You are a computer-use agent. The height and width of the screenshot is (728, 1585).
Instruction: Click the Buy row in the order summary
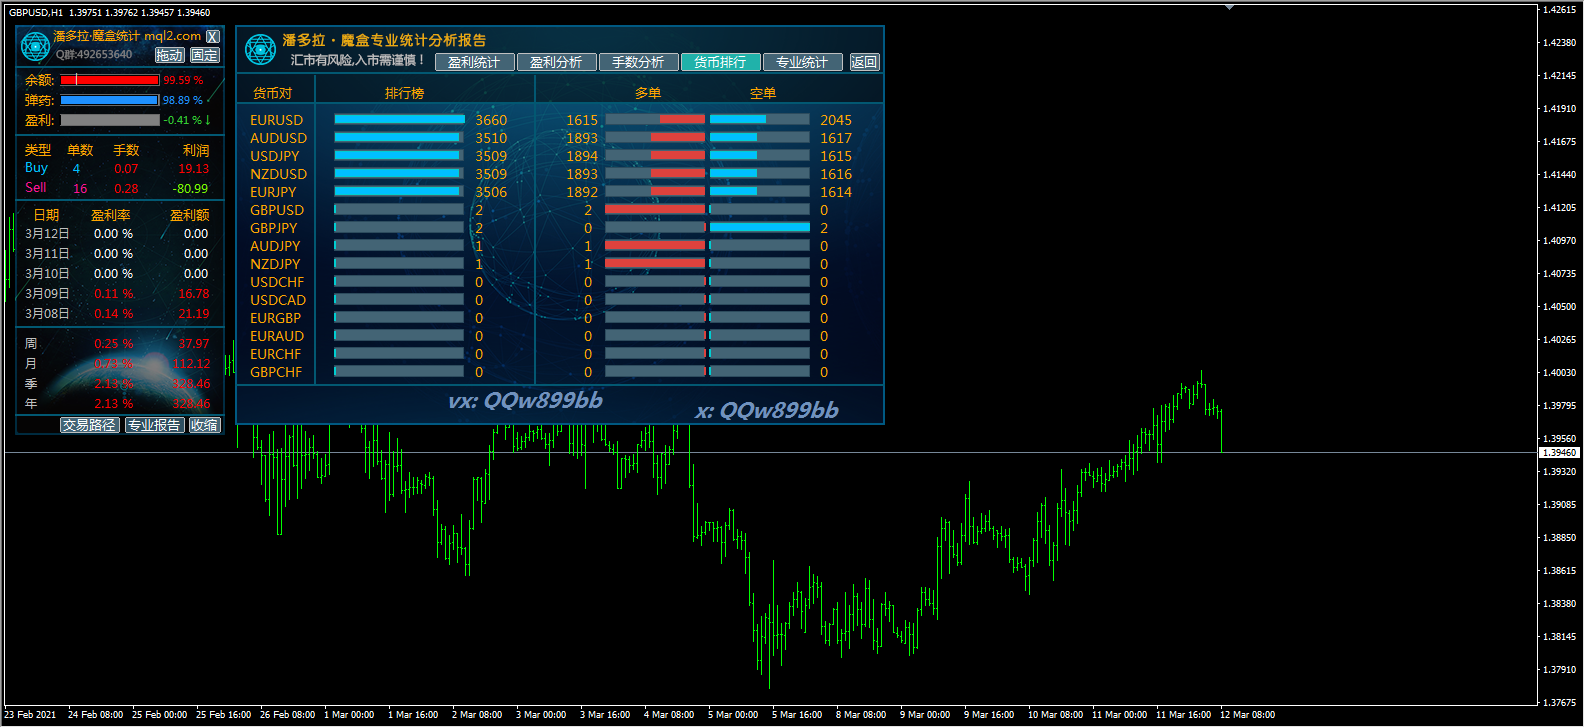(x=117, y=168)
